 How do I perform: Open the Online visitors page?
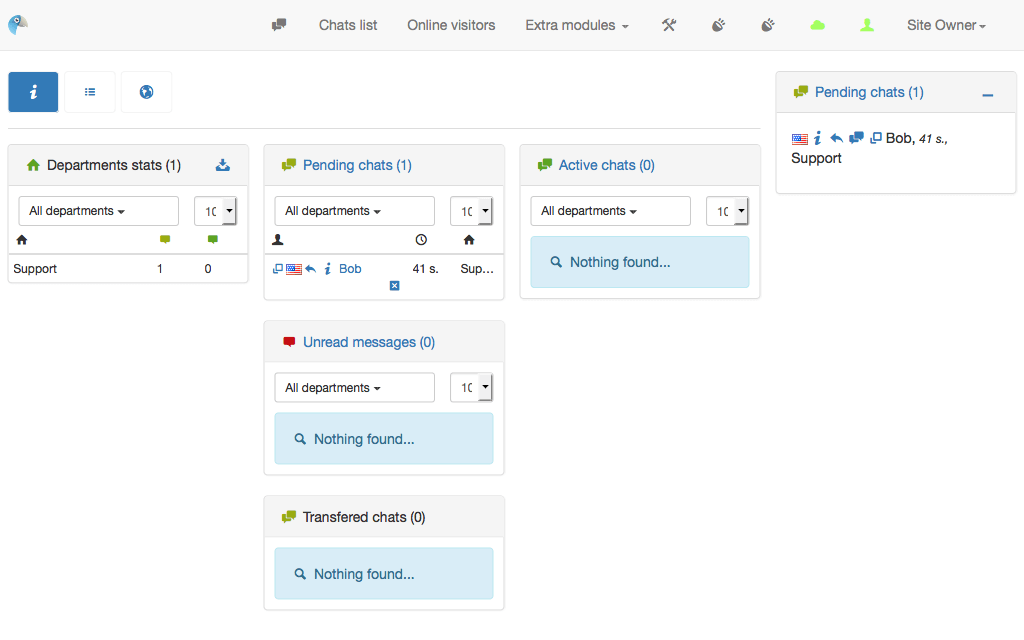click(x=451, y=25)
